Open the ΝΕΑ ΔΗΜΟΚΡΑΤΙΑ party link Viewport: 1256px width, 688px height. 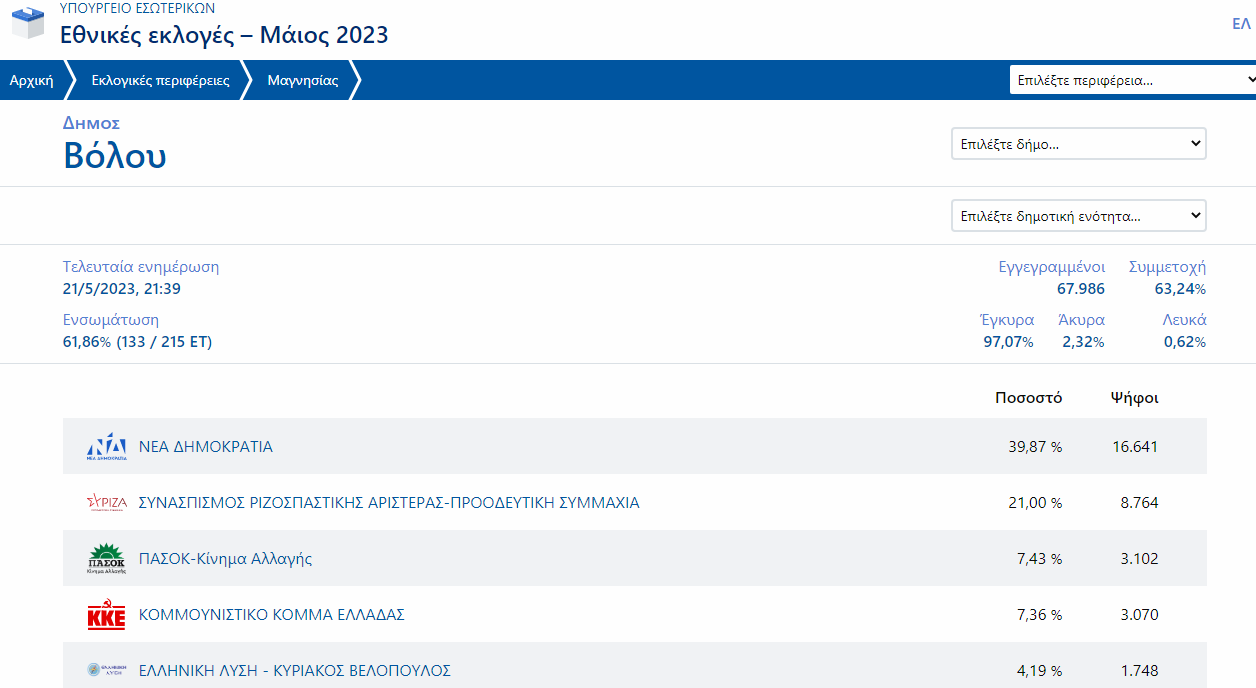pyautogui.click(x=205, y=447)
